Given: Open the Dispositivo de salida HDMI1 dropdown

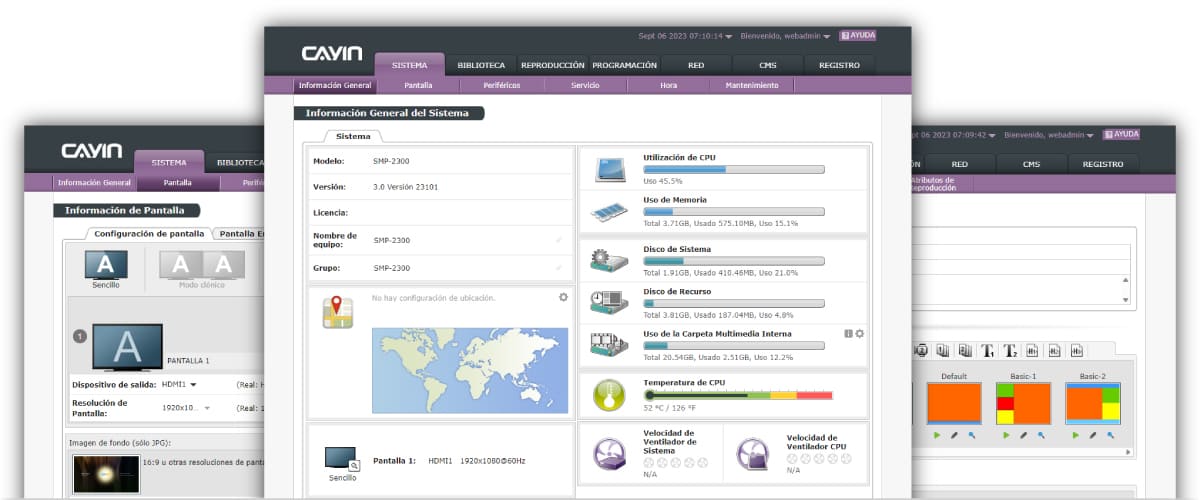Looking at the screenshot, I should pyautogui.click(x=180, y=384).
